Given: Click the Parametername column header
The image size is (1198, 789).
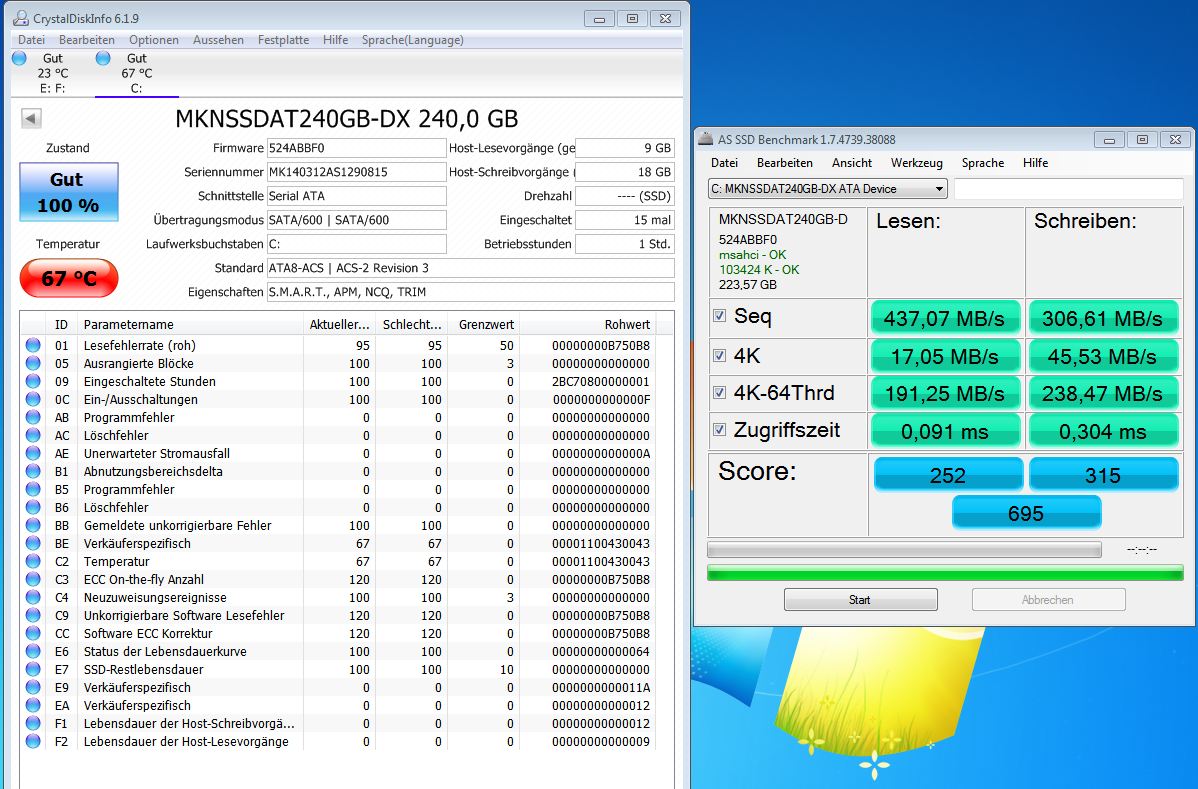Looking at the screenshot, I should [x=189, y=325].
